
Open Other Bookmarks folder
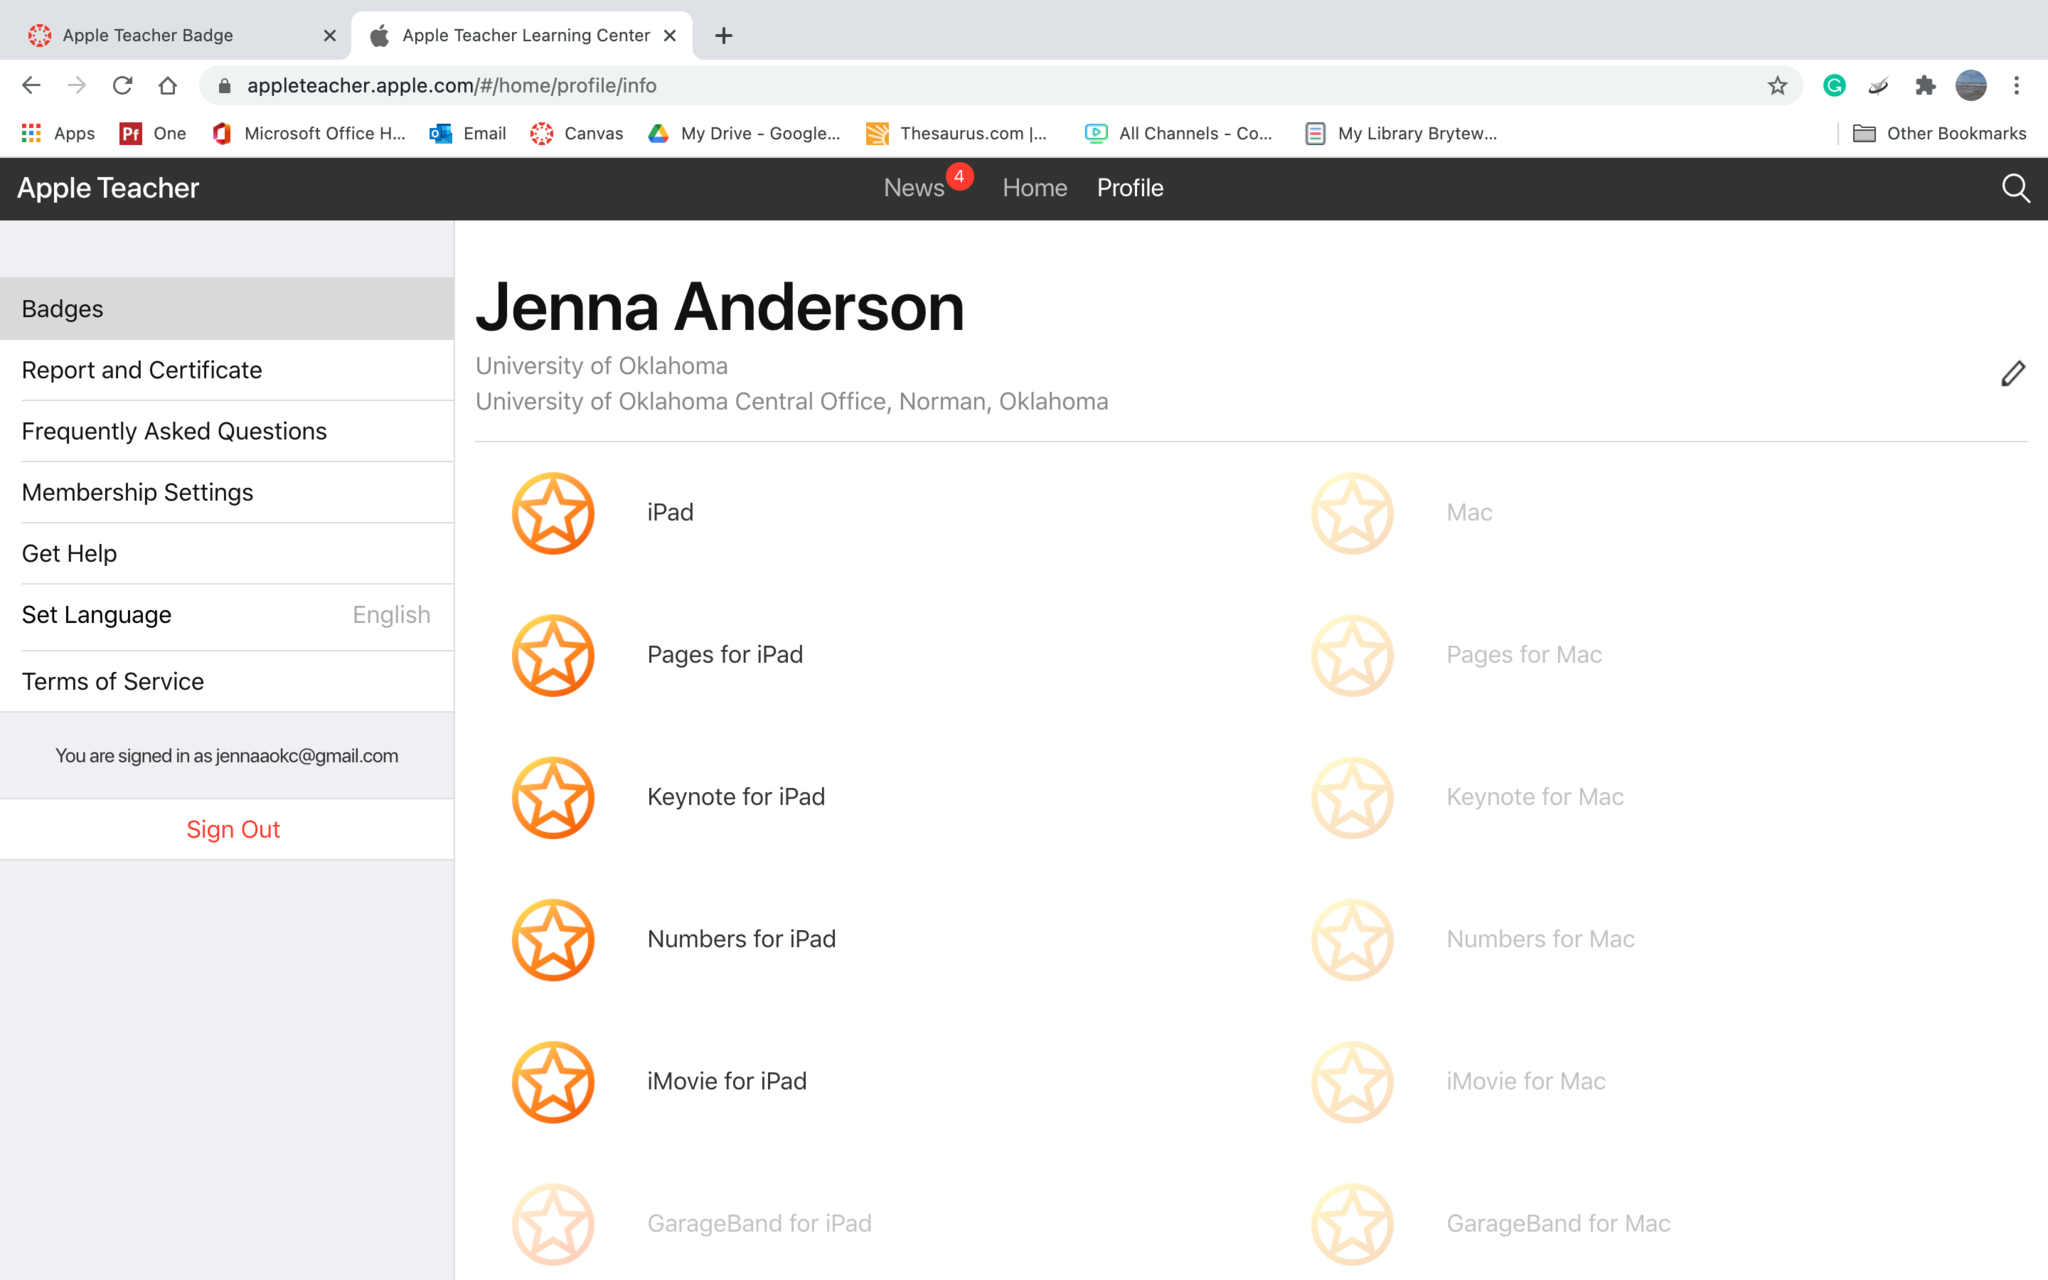(1939, 134)
